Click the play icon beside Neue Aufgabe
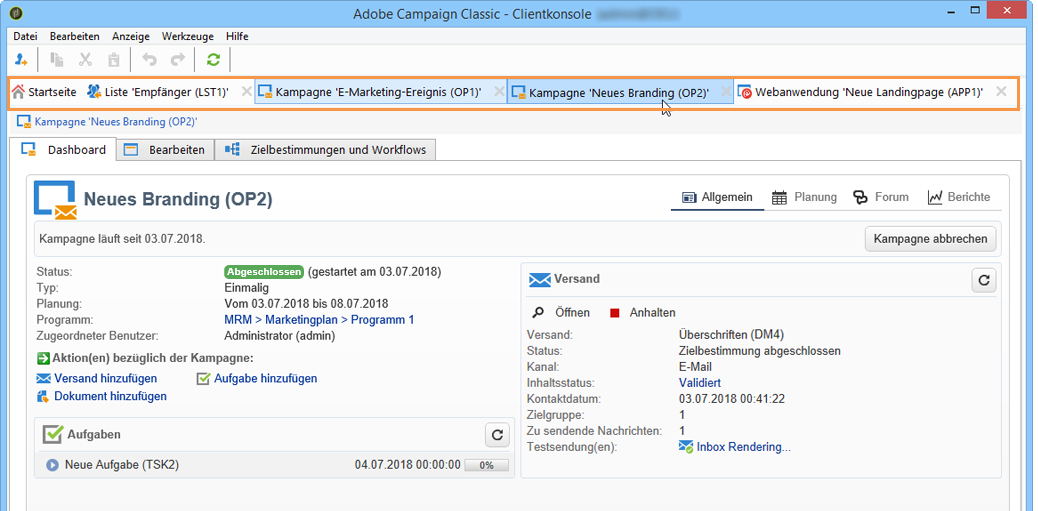 coord(52,465)
